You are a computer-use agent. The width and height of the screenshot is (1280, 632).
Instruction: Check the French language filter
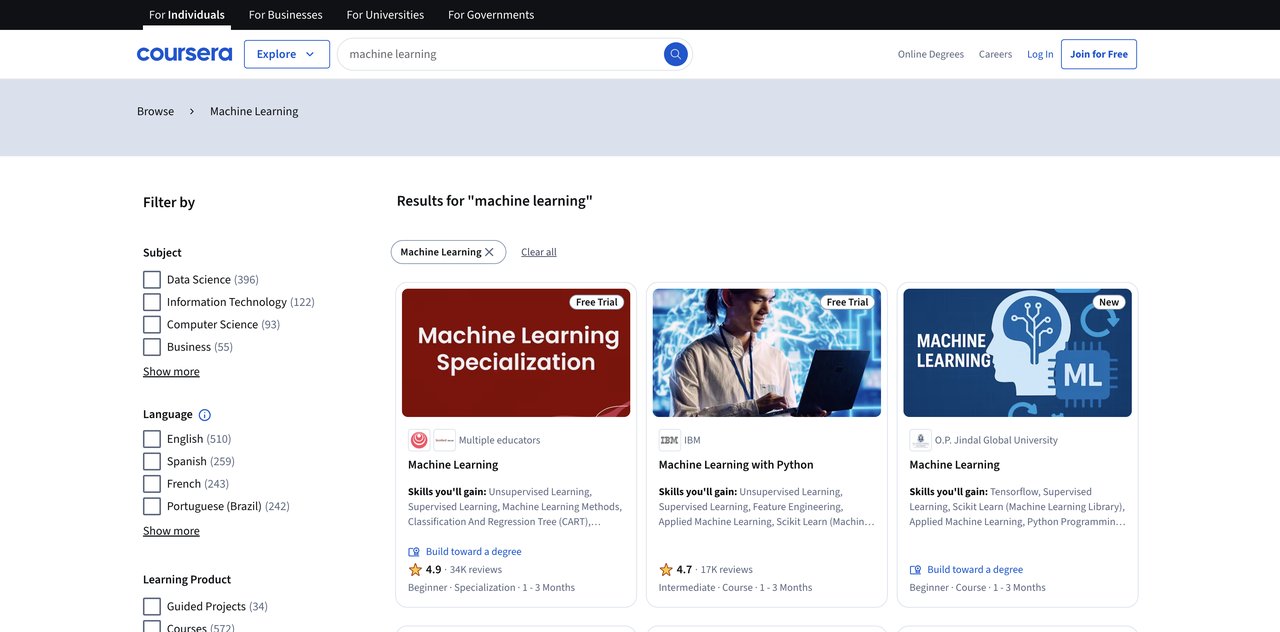(152, 484)
